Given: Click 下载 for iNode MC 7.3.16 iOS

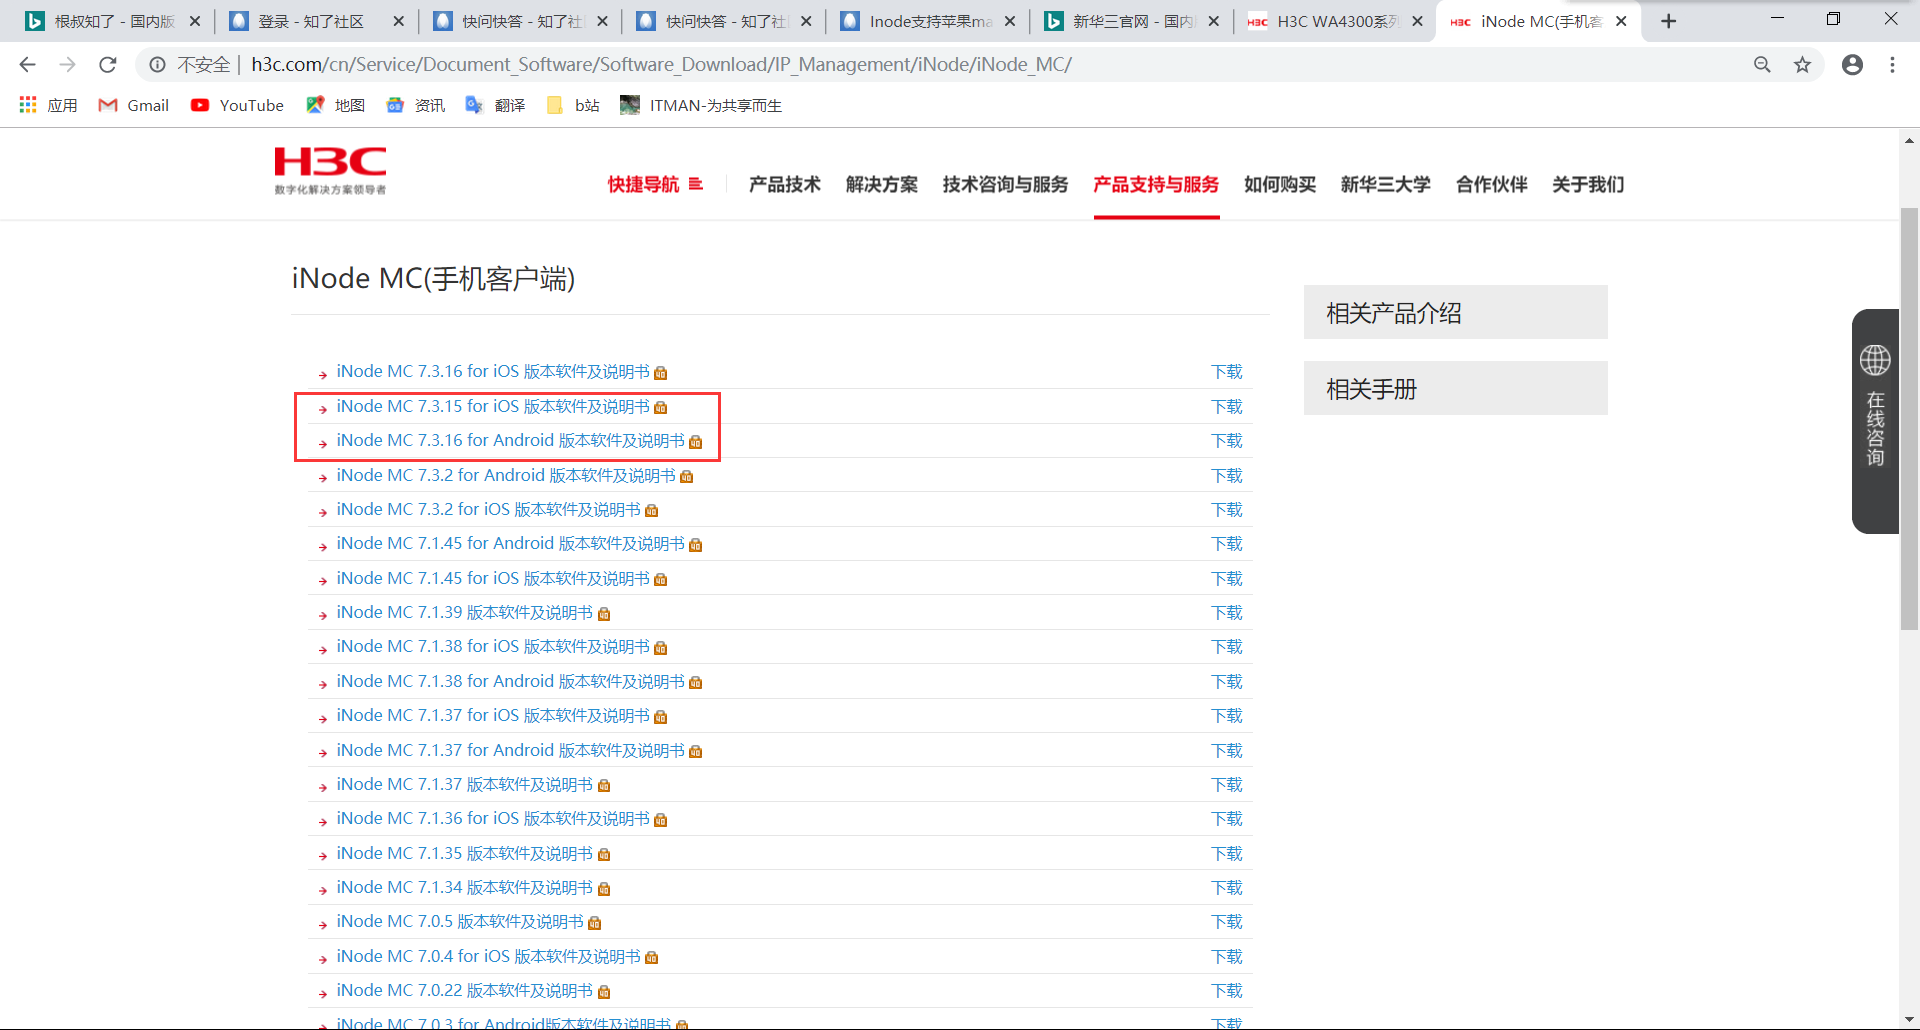Looking at the screenshot, I should coord(1227,372).
